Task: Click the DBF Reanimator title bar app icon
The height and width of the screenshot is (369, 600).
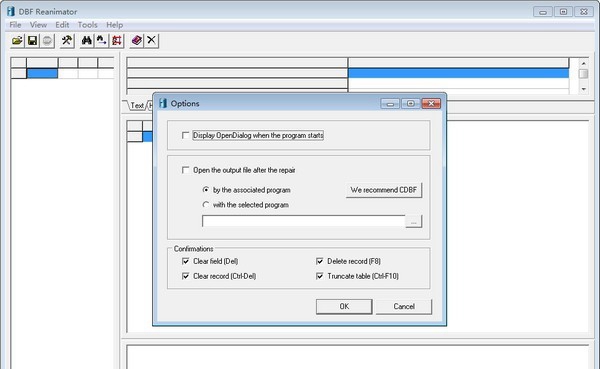Action: [11, 11]
